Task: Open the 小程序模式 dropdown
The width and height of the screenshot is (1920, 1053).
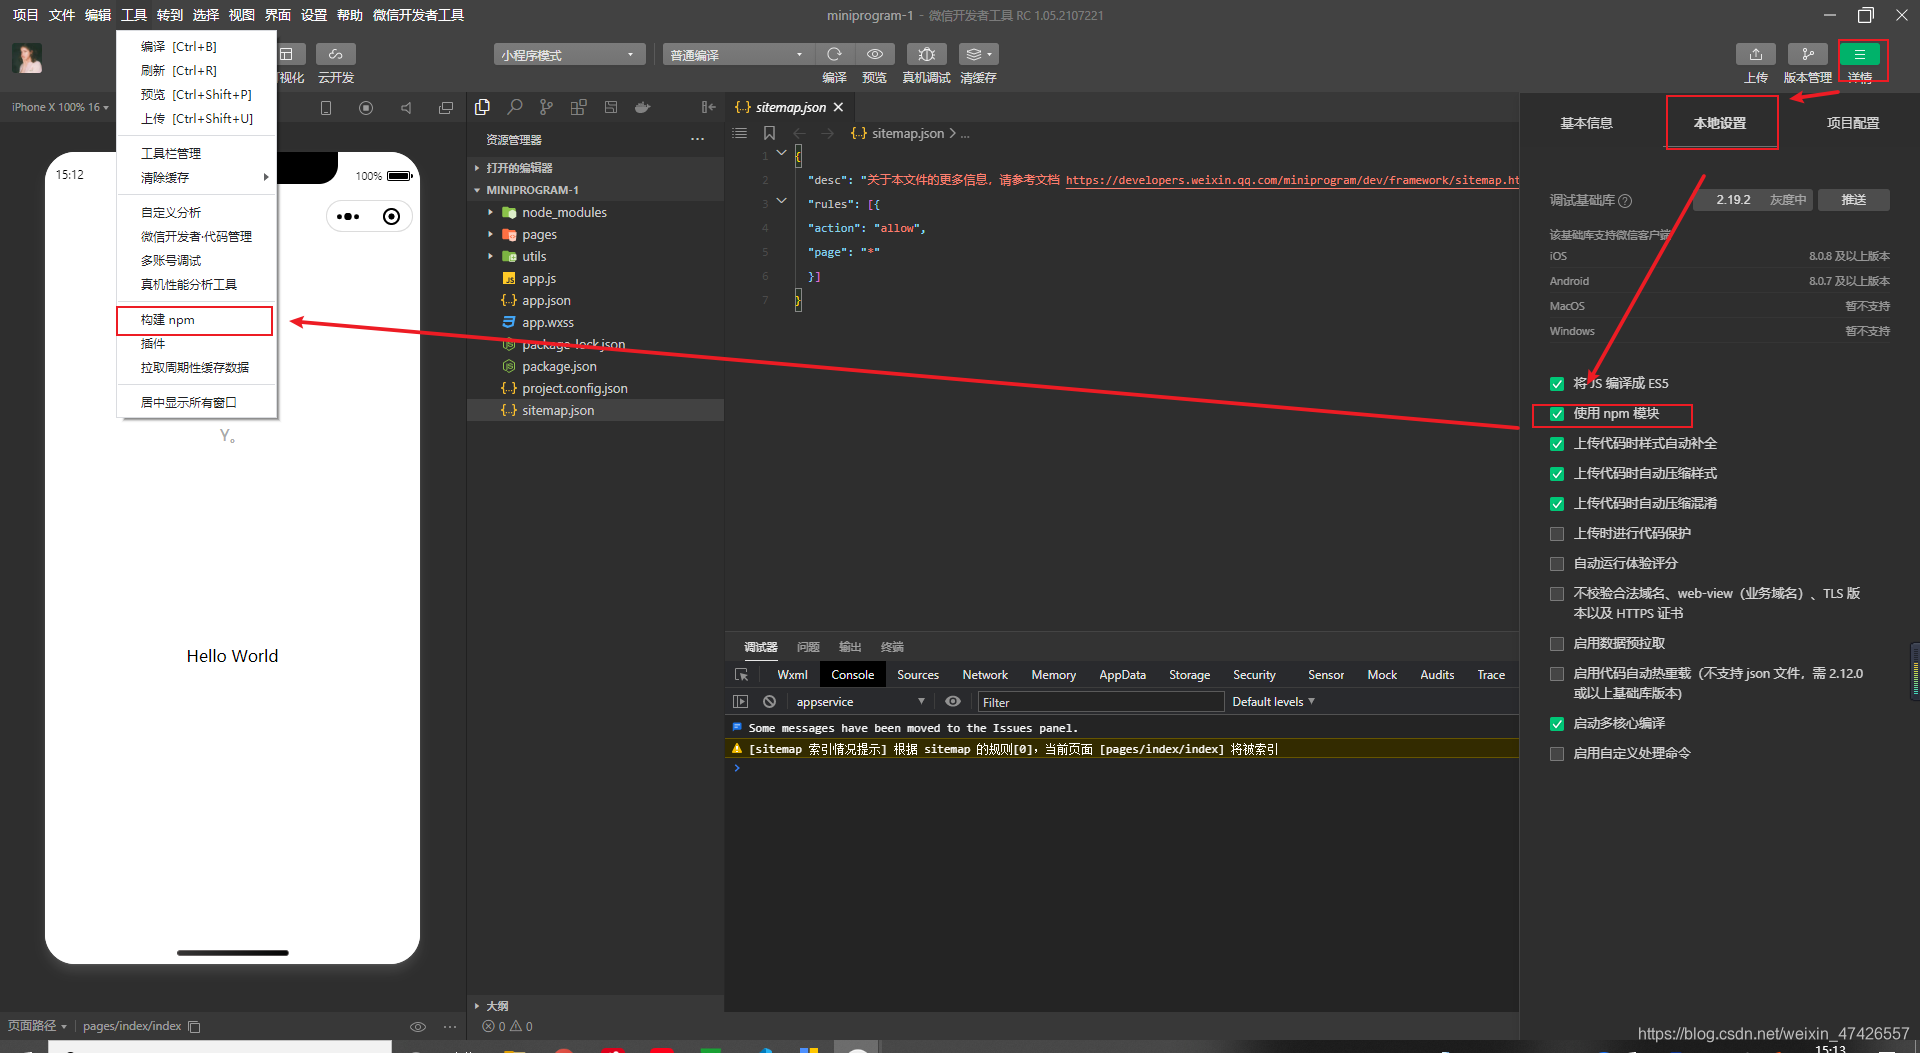Action: pos(569,55)
